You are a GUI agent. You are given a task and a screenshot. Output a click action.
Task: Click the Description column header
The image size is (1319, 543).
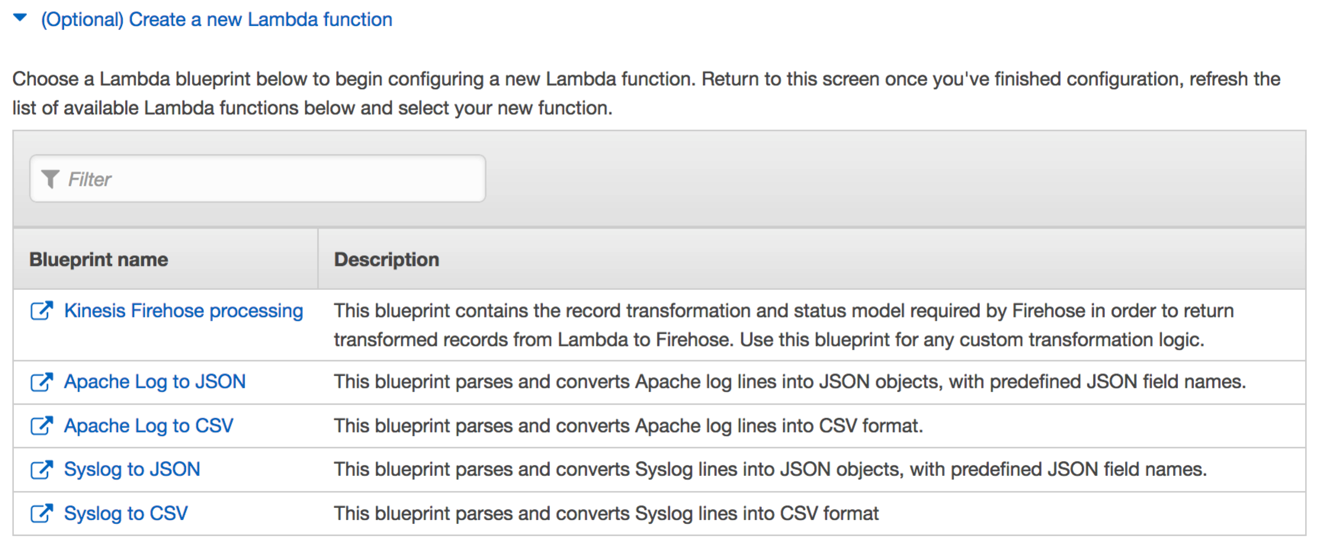coord(387,260)
